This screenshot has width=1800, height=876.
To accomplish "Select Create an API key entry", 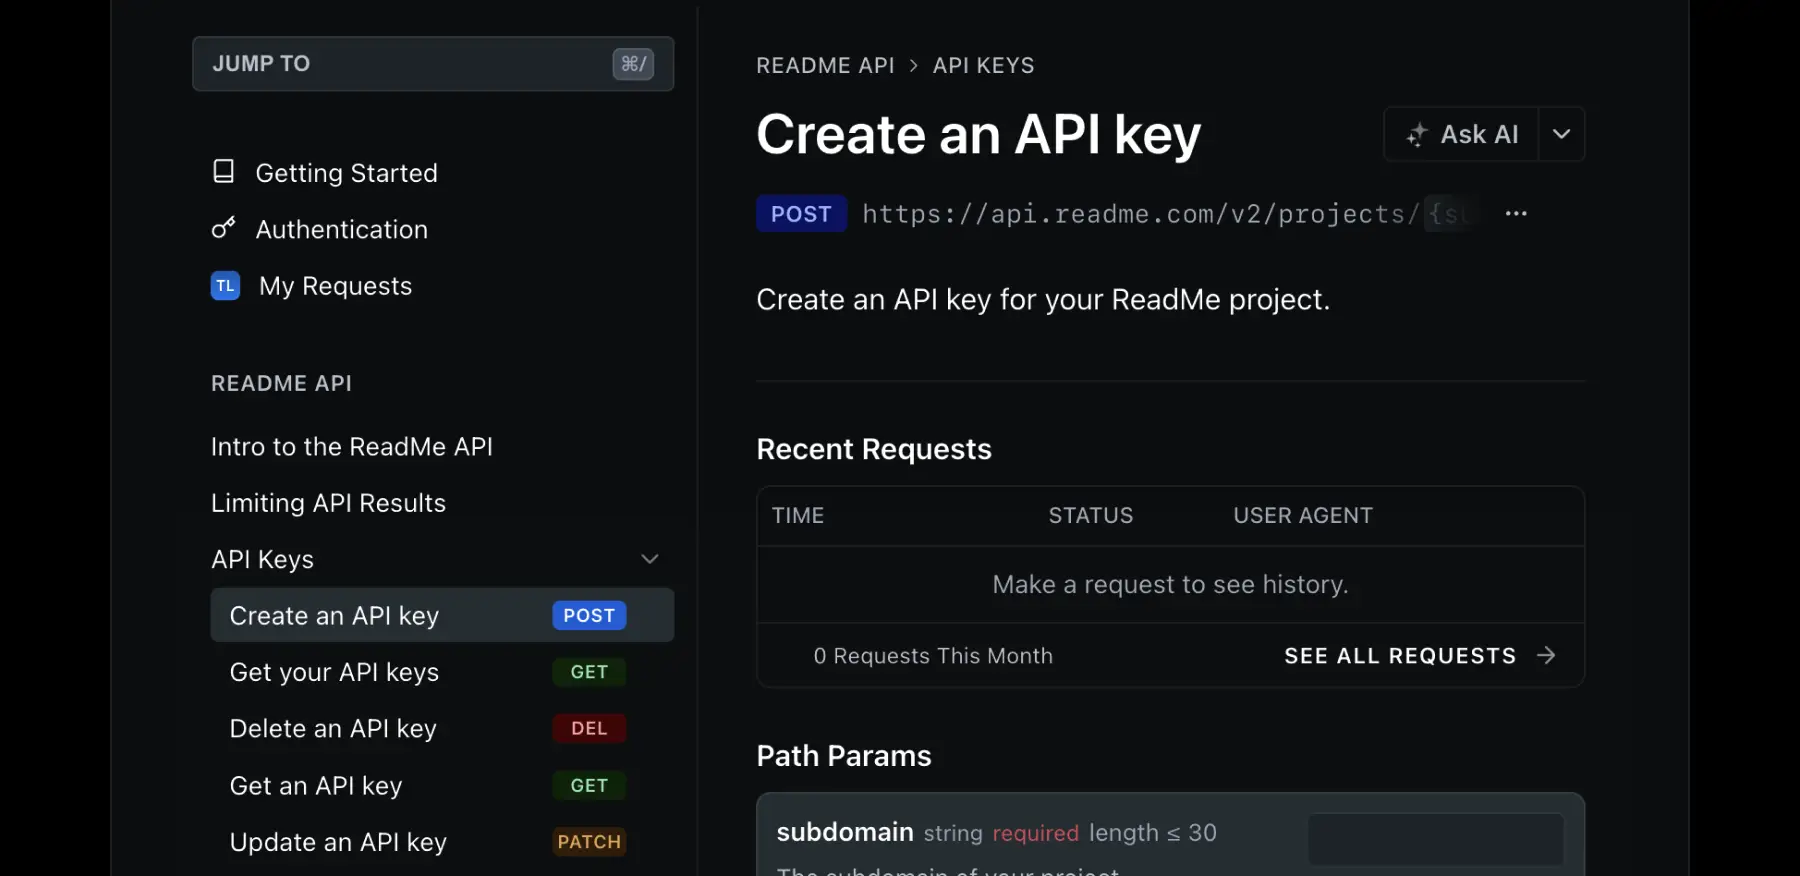I will [442, 615].
